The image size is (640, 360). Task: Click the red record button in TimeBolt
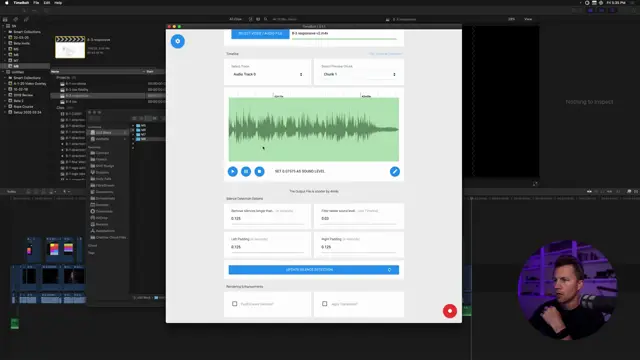coord(450,311)
